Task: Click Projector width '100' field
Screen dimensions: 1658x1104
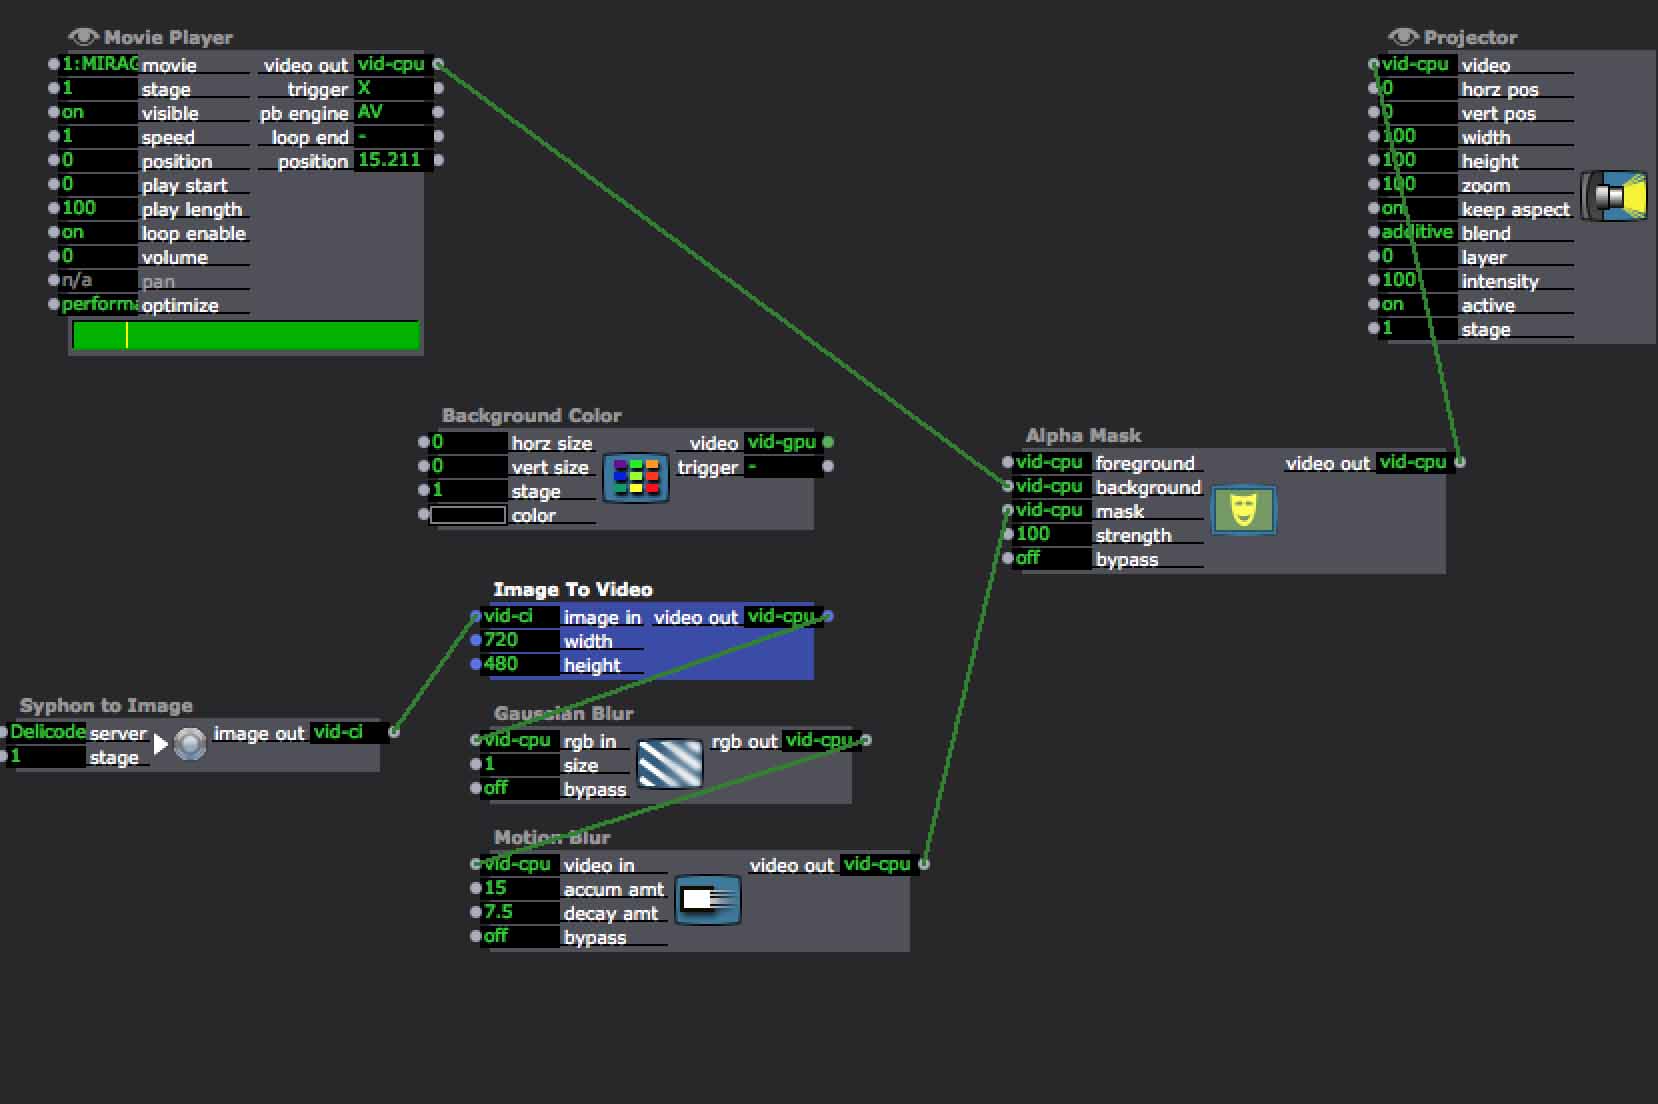Action: click(1418, 136)
